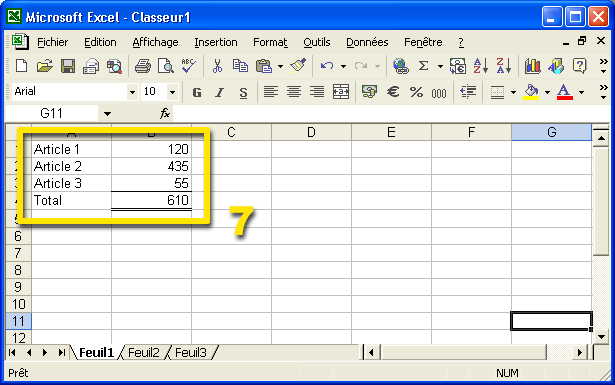Toggle underline formatting with the S button

244,93
